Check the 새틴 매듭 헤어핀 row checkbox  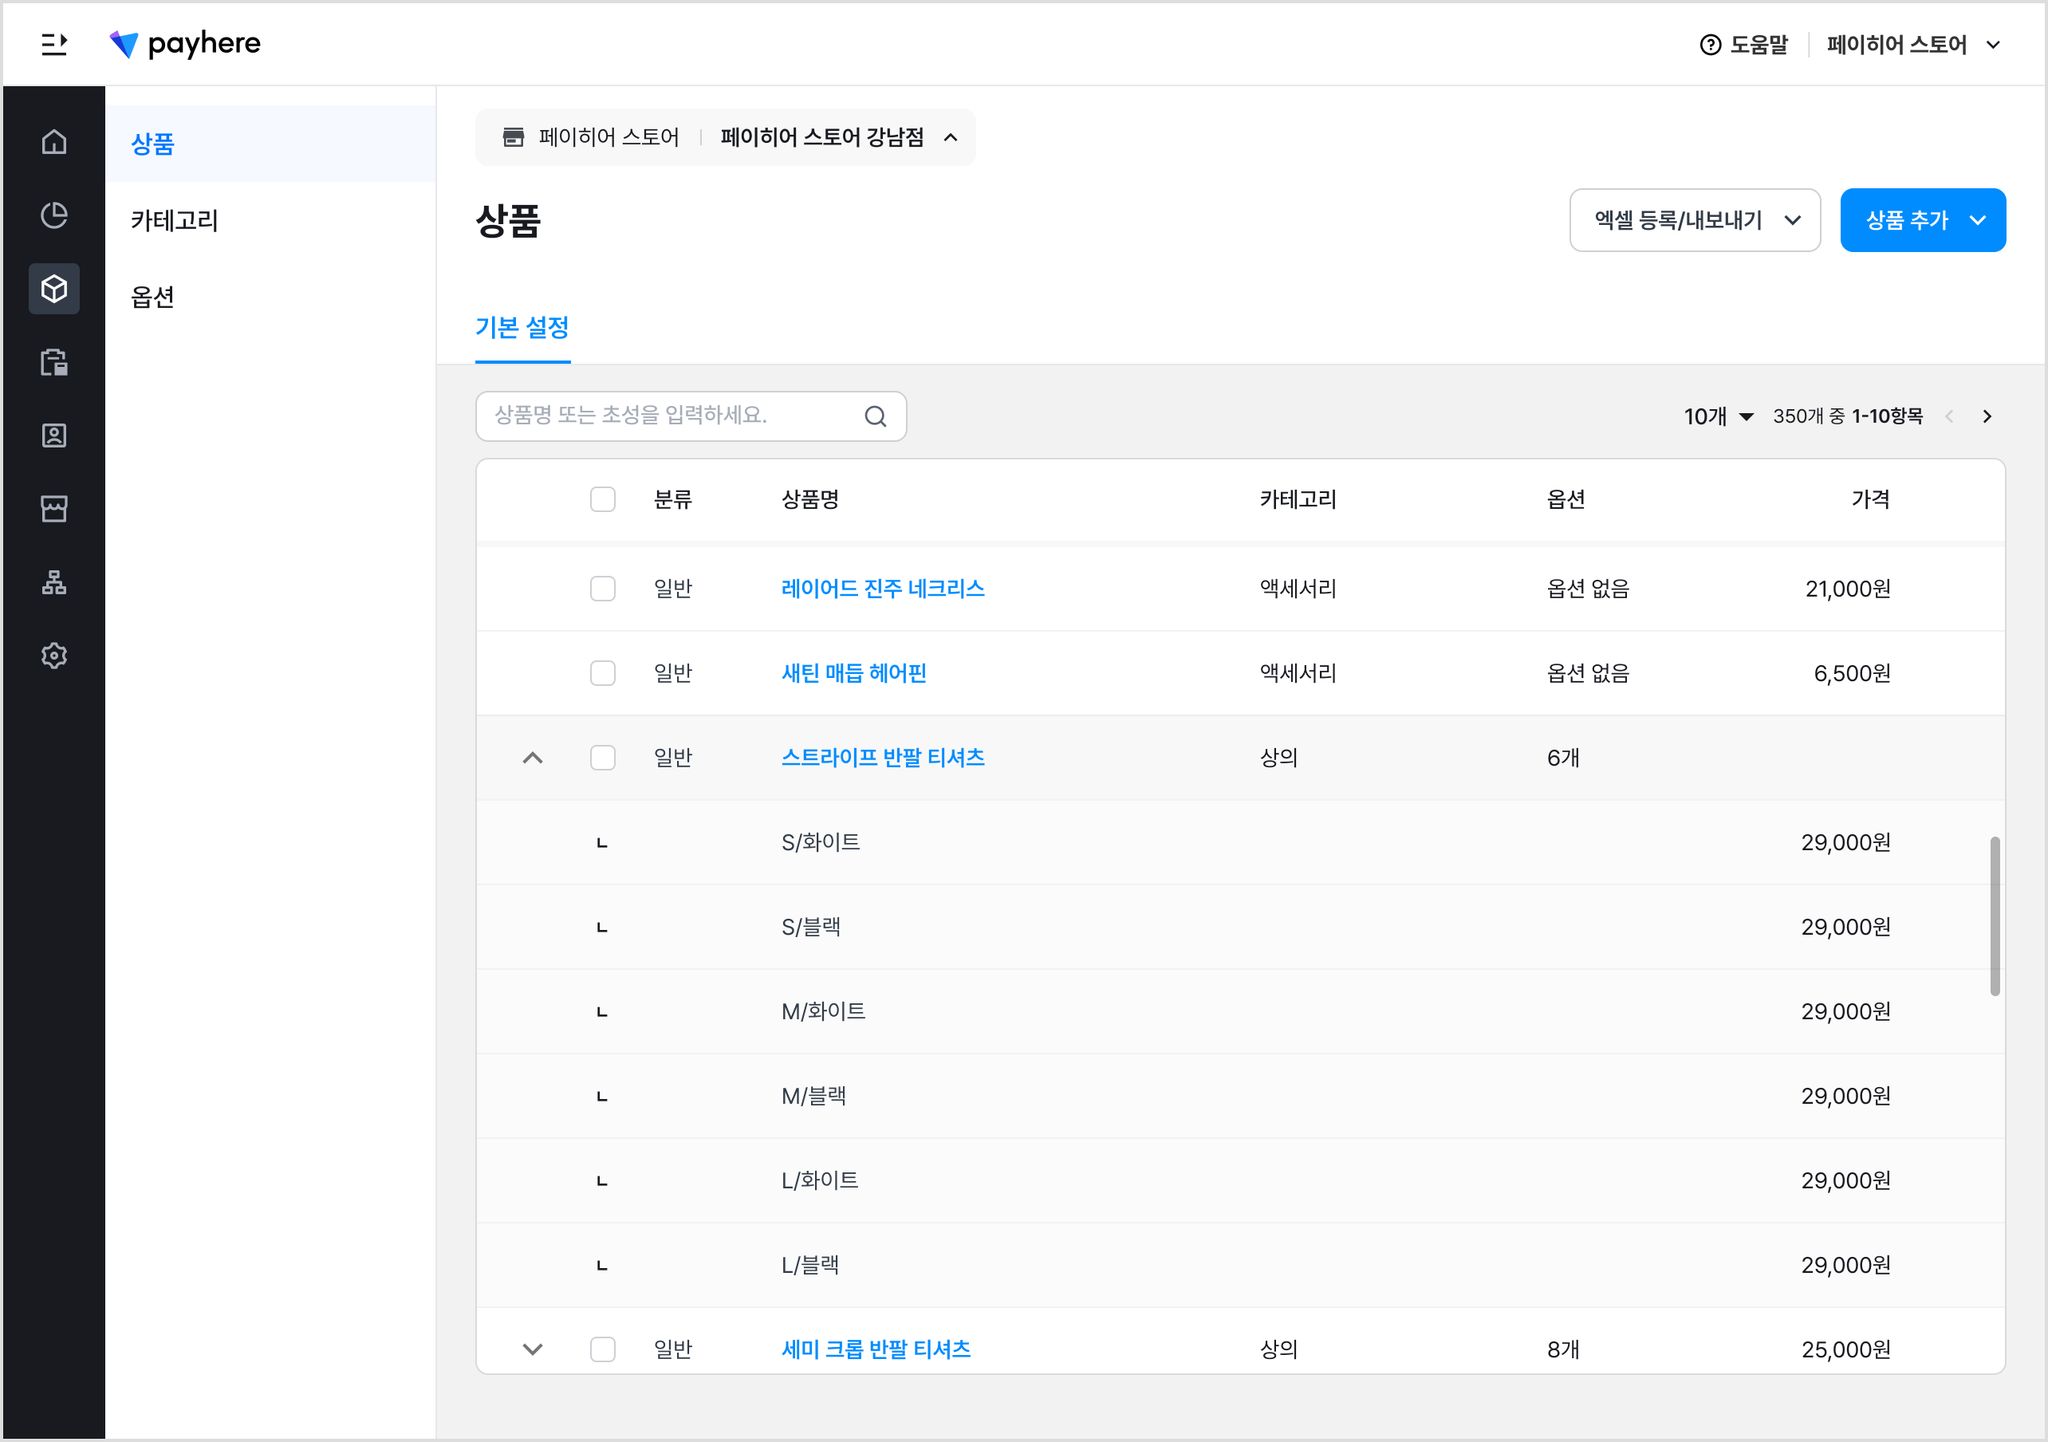[603, 673]
